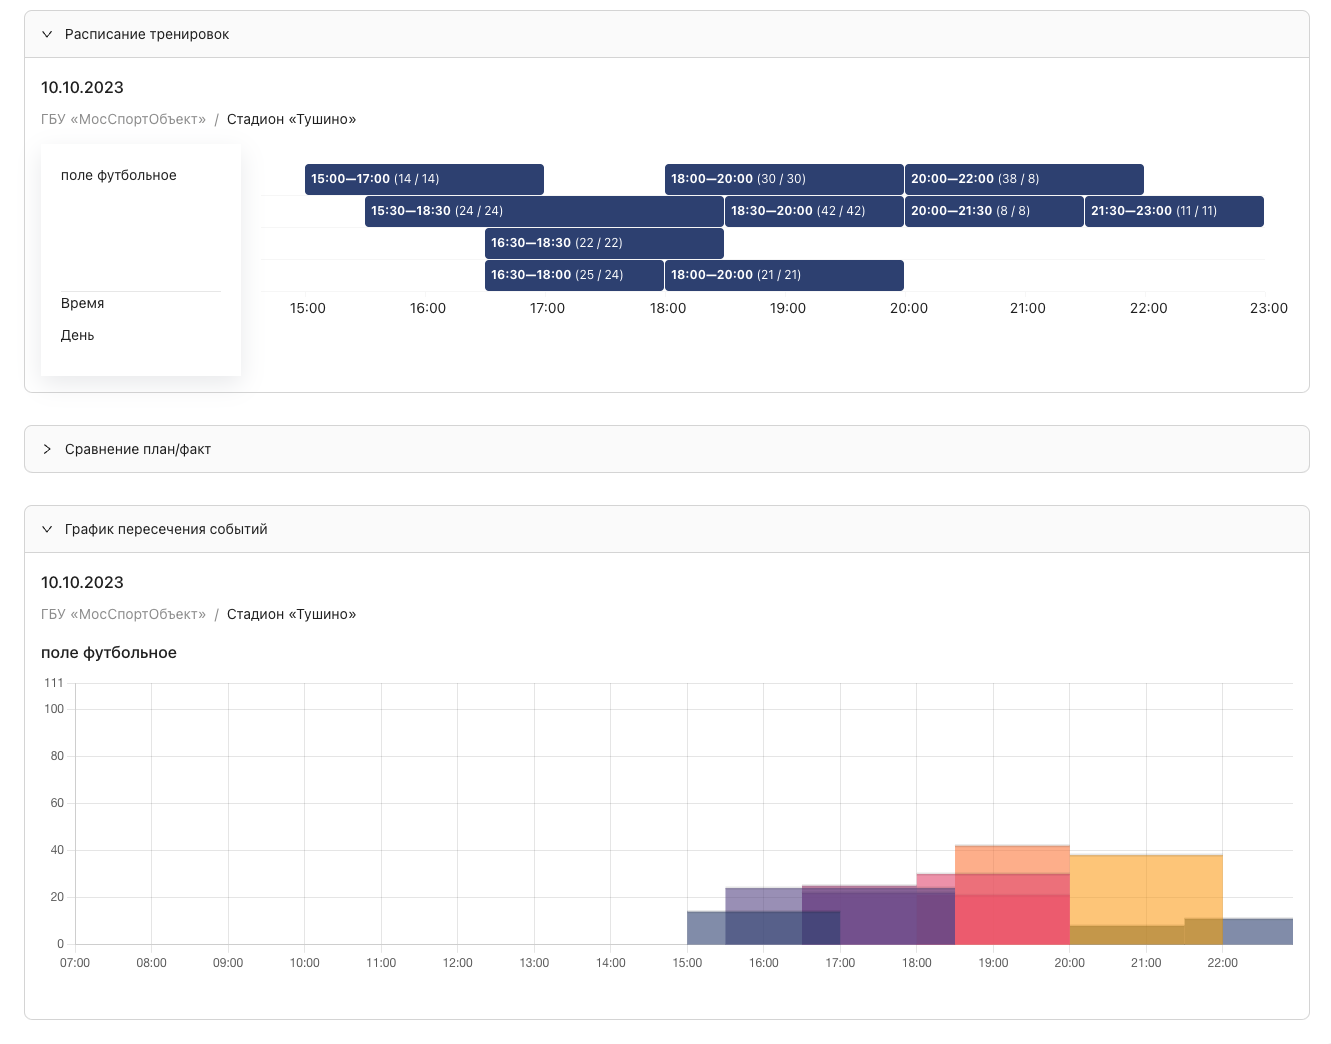
Task: Open the 18:00—20:00 (21 / 21) session
Action: pos(784,275)
